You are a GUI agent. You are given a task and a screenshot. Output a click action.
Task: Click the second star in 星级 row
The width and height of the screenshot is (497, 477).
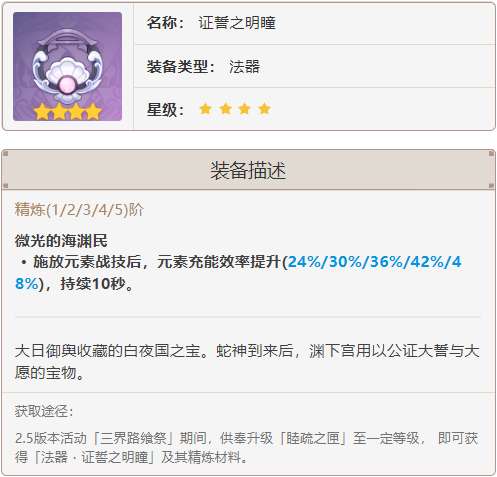pos(226,109)
